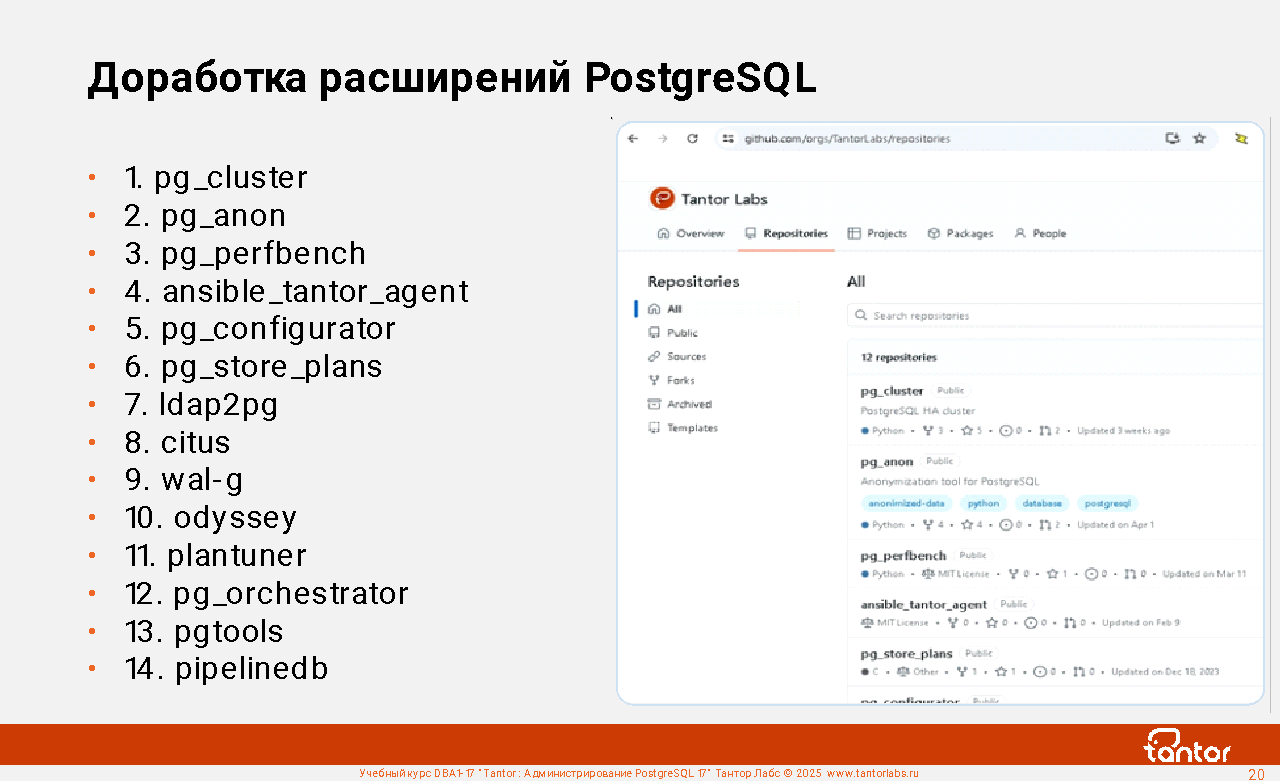This screenshot has width=1280, height=781.
Task: Click the Tantor Labs organization avatar
Action: (x=662, y=198)
